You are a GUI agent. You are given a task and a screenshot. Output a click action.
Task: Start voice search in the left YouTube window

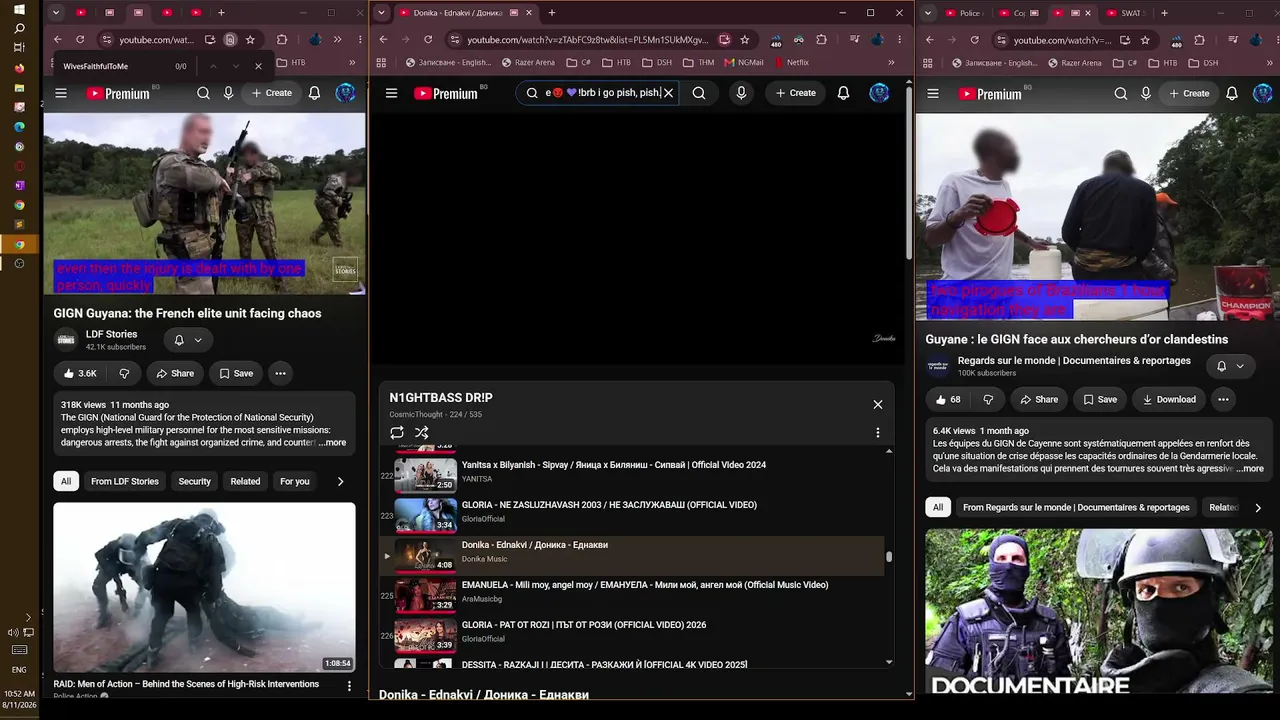tap(229, 93)
